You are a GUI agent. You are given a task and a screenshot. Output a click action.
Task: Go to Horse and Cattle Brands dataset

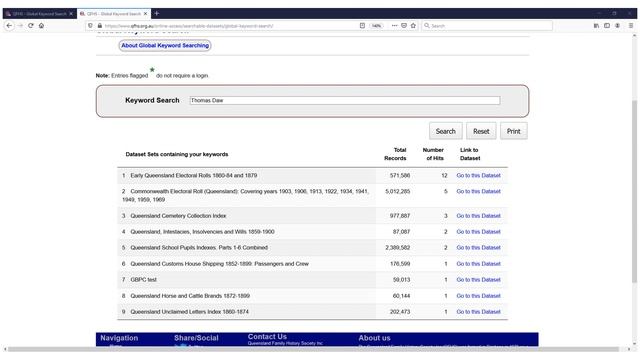click(x=478, y=296)
